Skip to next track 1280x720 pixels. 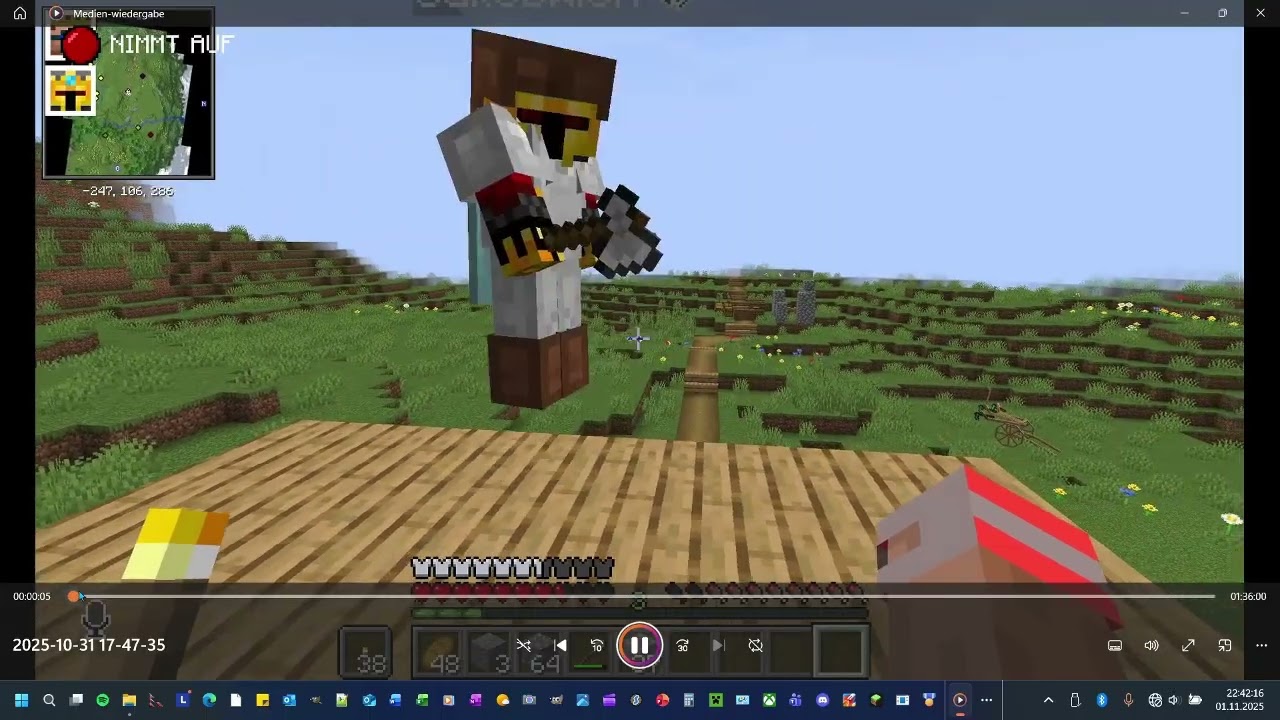coord(718,645)
